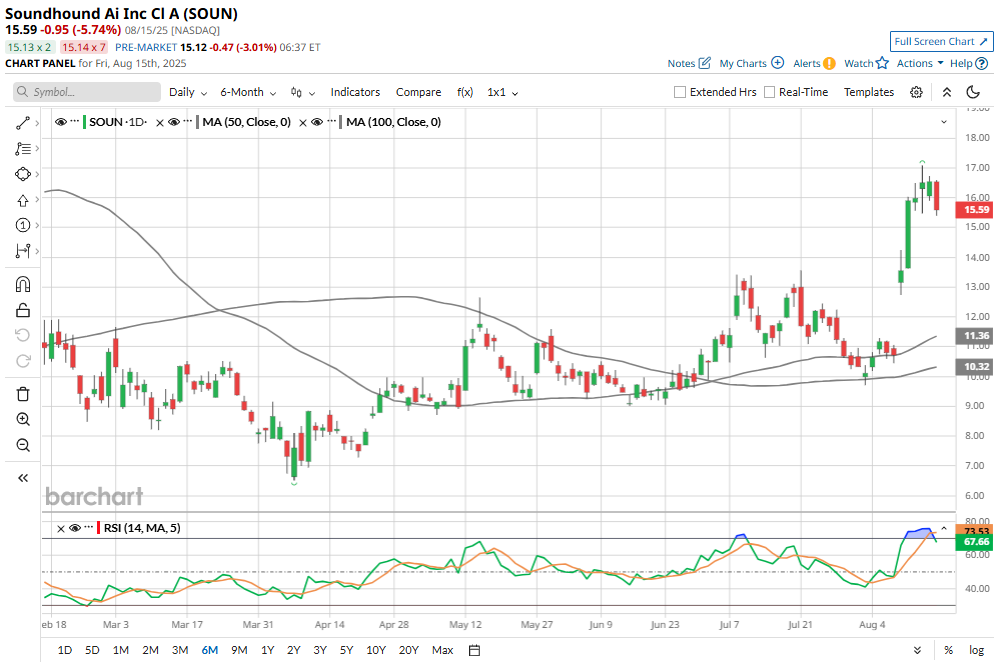Open chart settings gear

(x=916, y=93)
